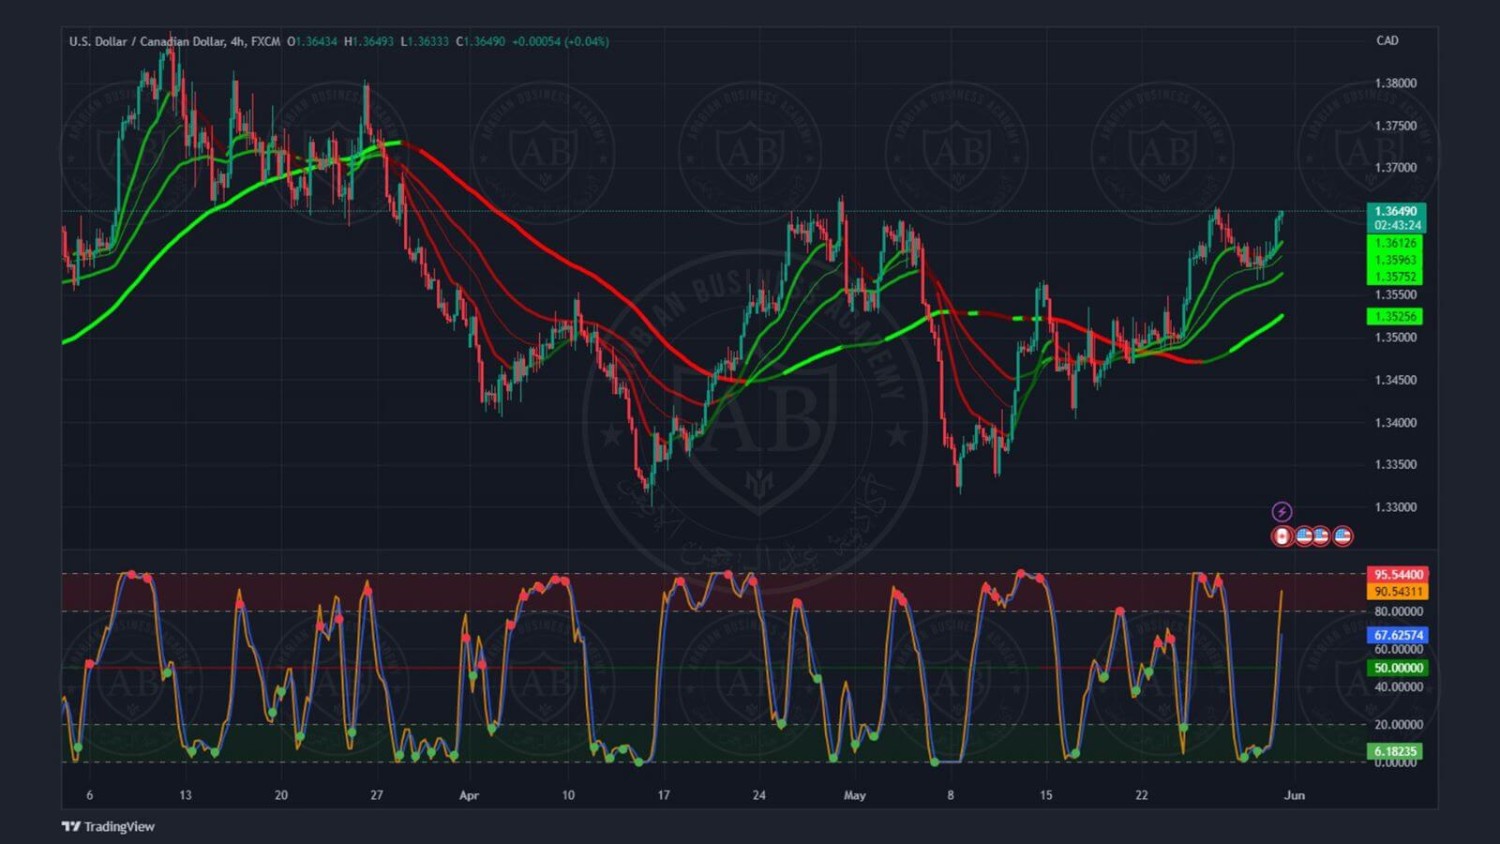Click the date label 13 on time axis
The height and width of the screenshot is (844, 1500).
(185, 796)
